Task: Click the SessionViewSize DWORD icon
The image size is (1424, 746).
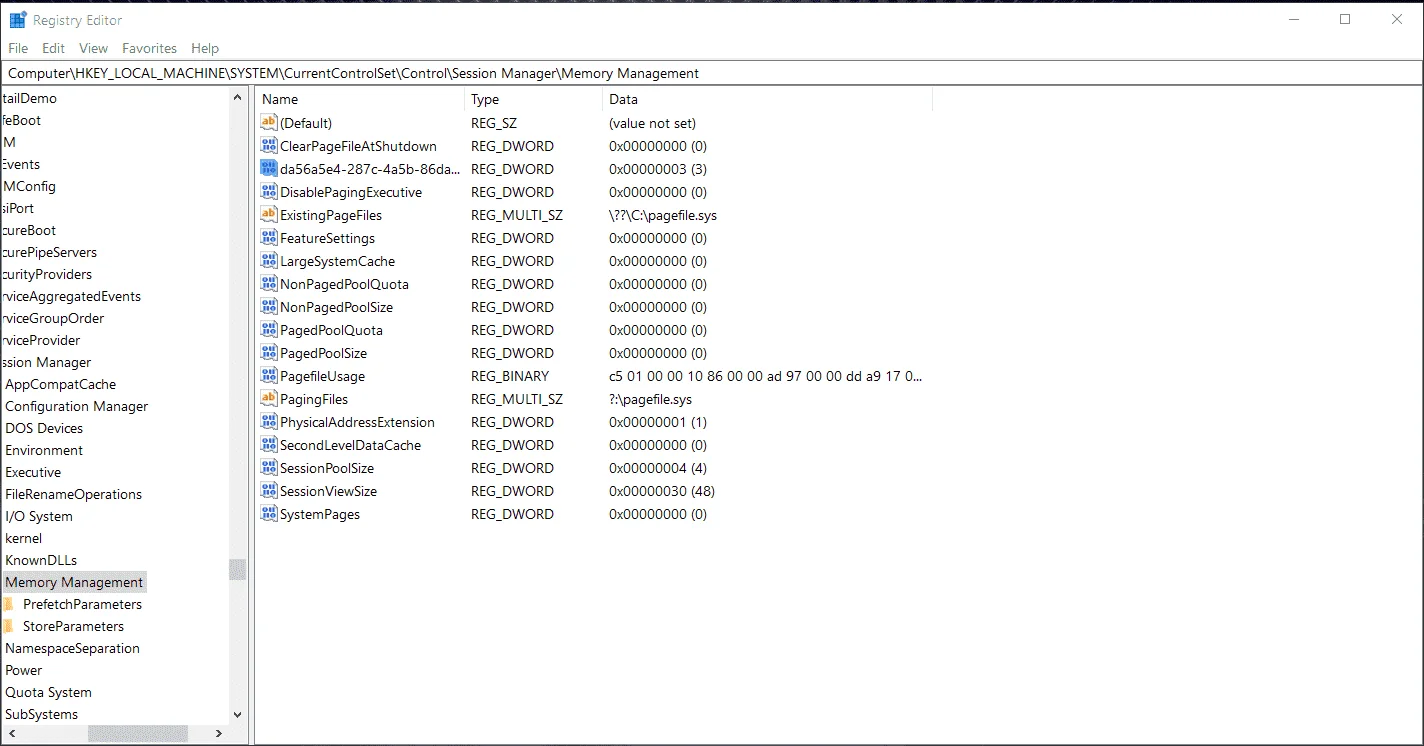Action: [x=268, y=491]
